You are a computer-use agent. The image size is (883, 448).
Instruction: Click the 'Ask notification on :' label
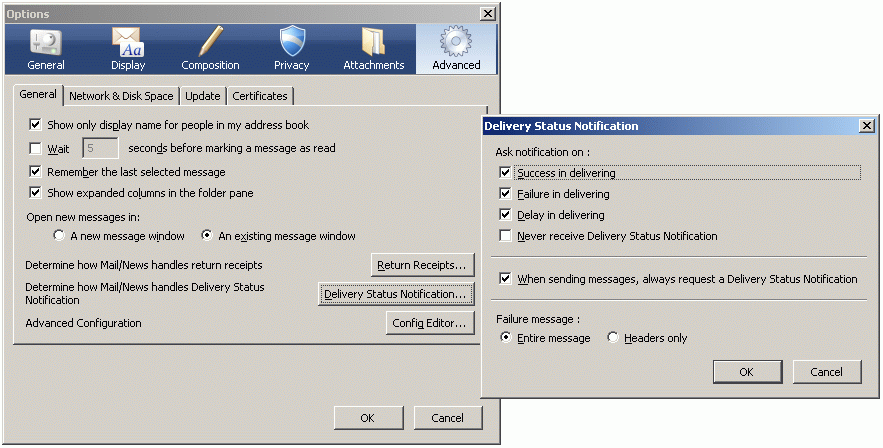coord(543,152)
